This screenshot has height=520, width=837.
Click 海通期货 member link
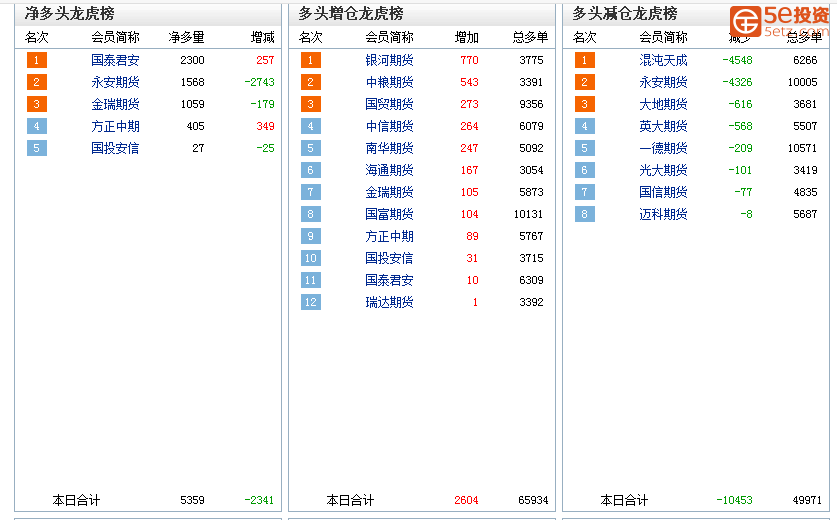click(389, 170)
